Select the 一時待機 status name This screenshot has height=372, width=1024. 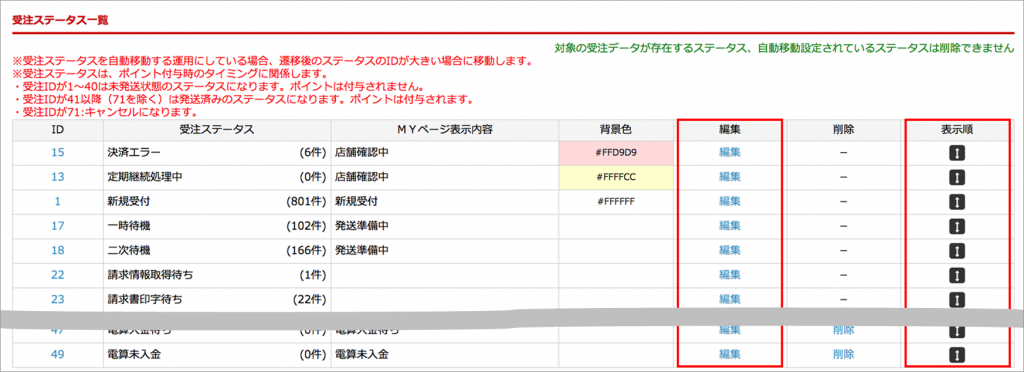click(129, 226)
